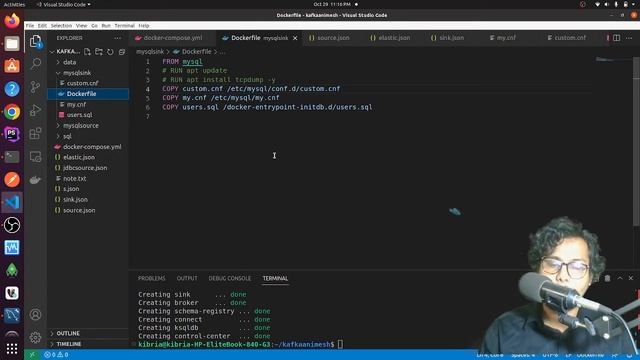Viewport: 640px width, 360px height.
Task: Maximize the terminal panel size
Action: coord(620,278)
